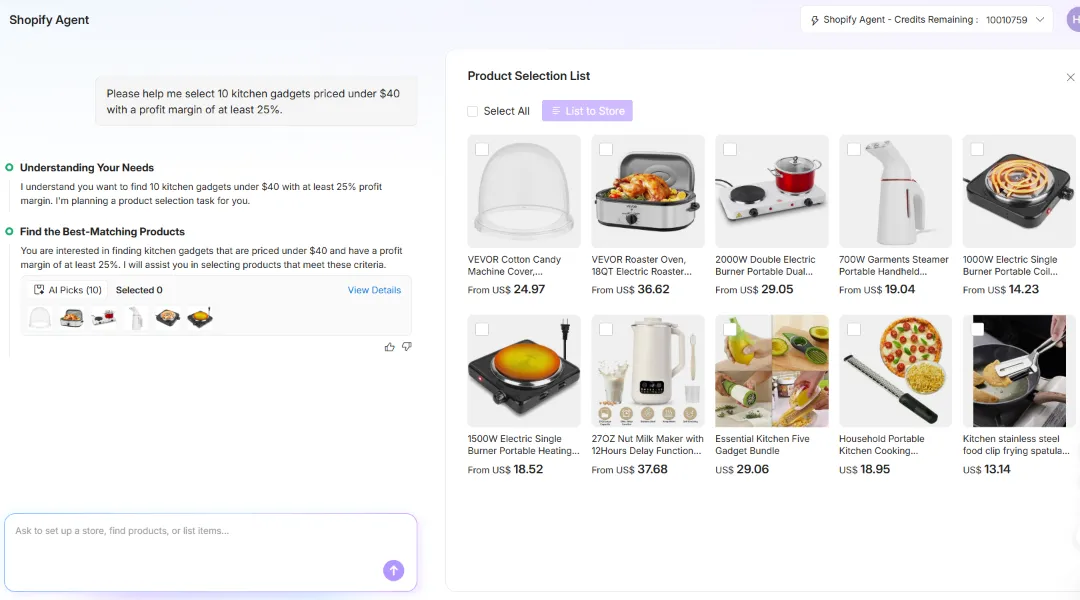This screenshot has height=600, width=1080.
Task: Switch to the AI Picks (10) tab
Action: click(x=68, y=290)
